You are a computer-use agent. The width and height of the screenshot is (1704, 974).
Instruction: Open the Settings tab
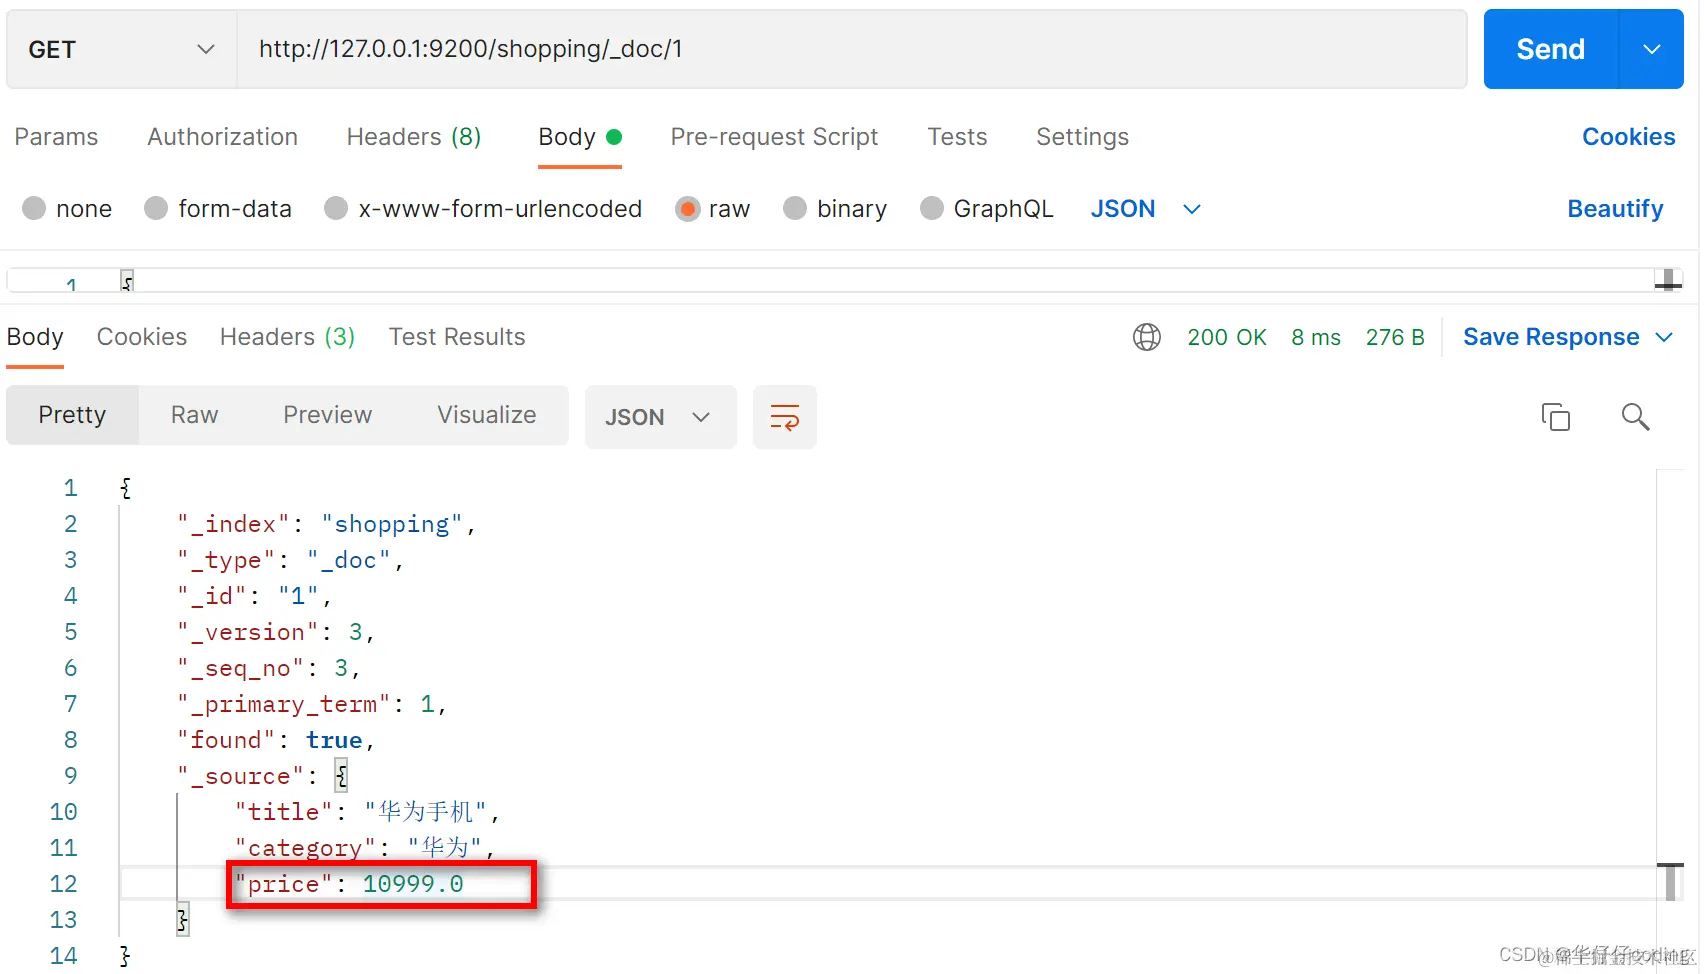coord(1082,137)
